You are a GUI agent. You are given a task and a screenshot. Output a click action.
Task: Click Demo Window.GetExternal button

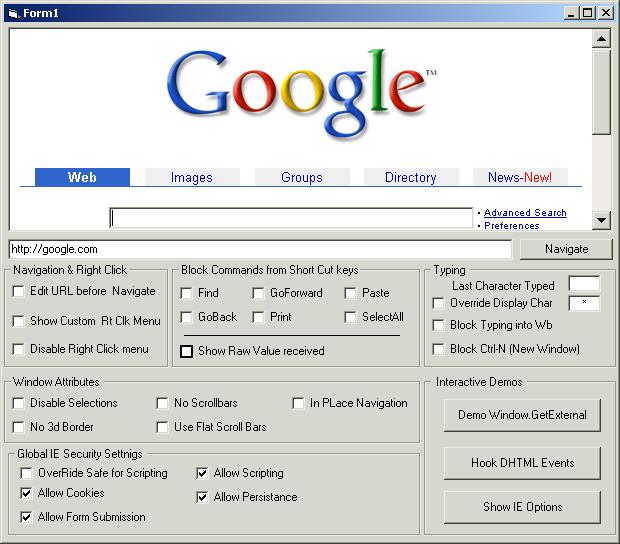click(522, 415)
